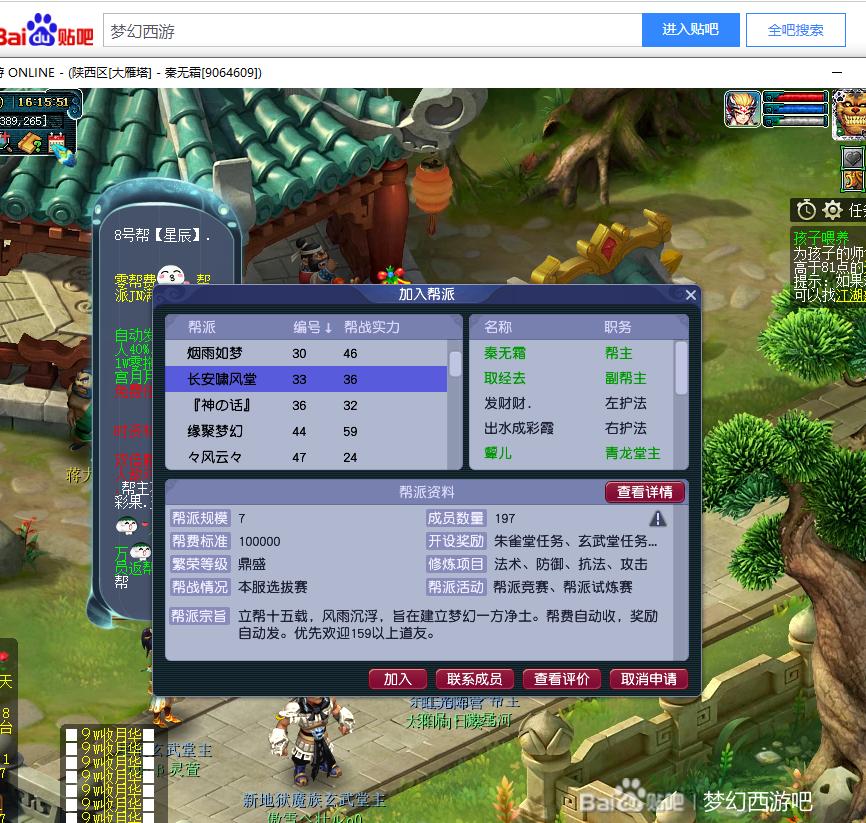Viewport: 866px width, 823px height.
Task: Click the 查看详情 button
Action: (x=645, y=492)
